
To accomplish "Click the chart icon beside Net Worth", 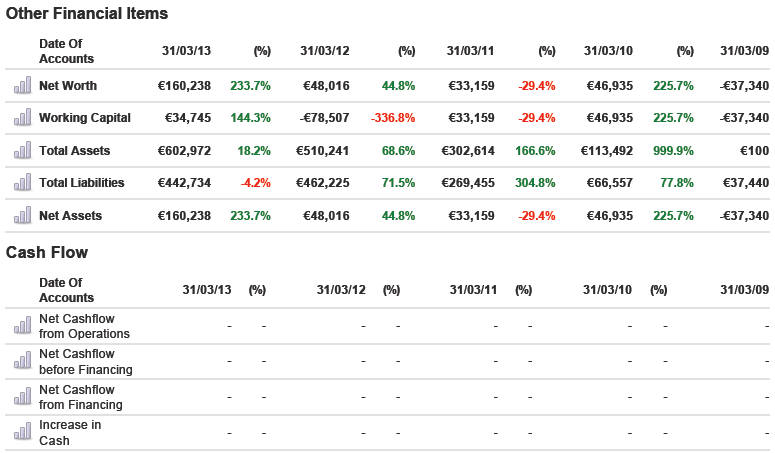I will point(21,86).
